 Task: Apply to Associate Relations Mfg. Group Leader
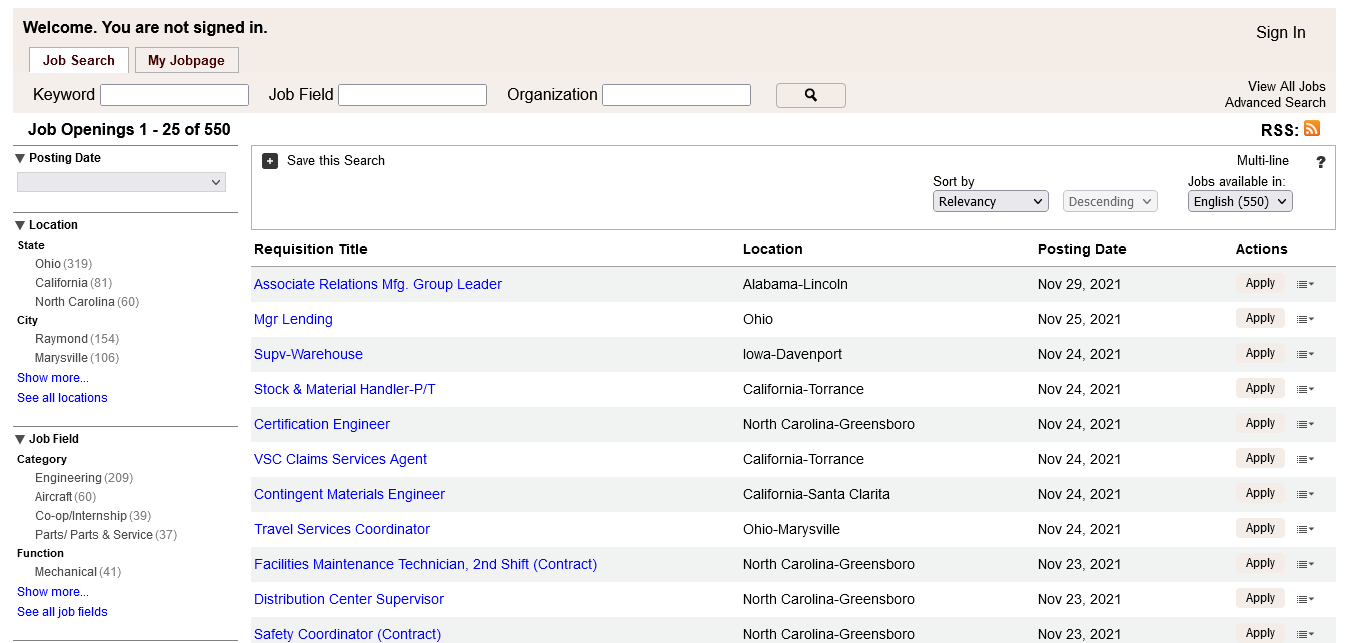coord(1260,284)
